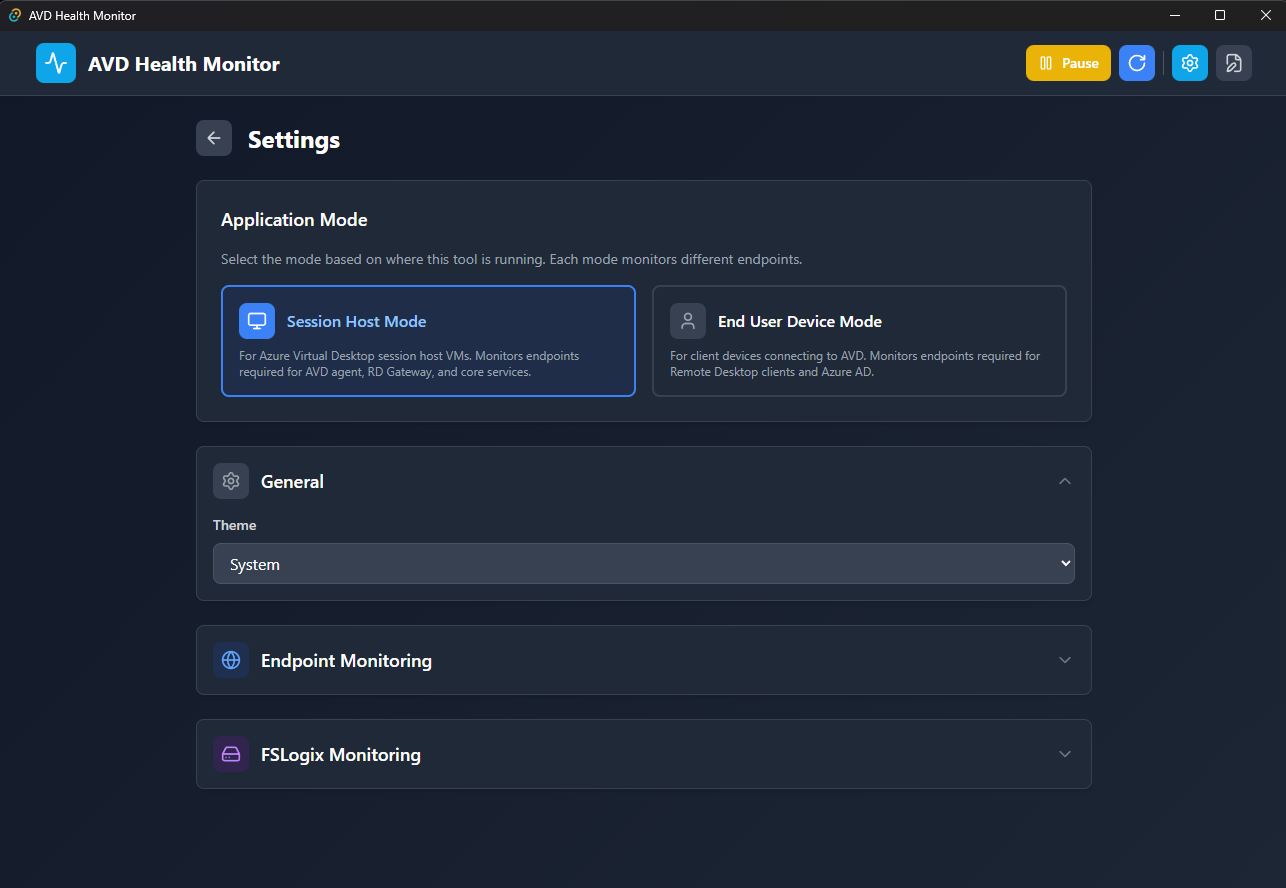The width and height of the screenshot is (1286, 888).
Task: Select Session Host Mode
Action: (428, 341)
